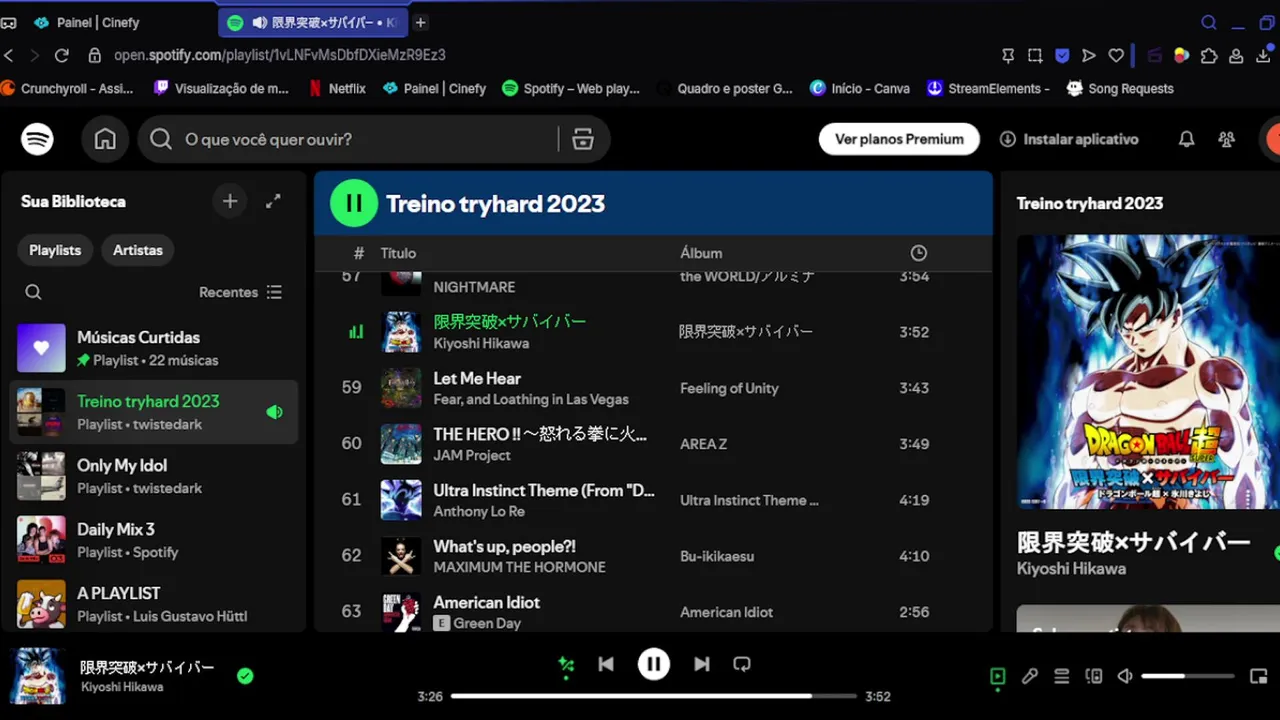Open artist Kiyoshi Hikawa in track list
The image size is (1280, 720).
tap(481, 343)
